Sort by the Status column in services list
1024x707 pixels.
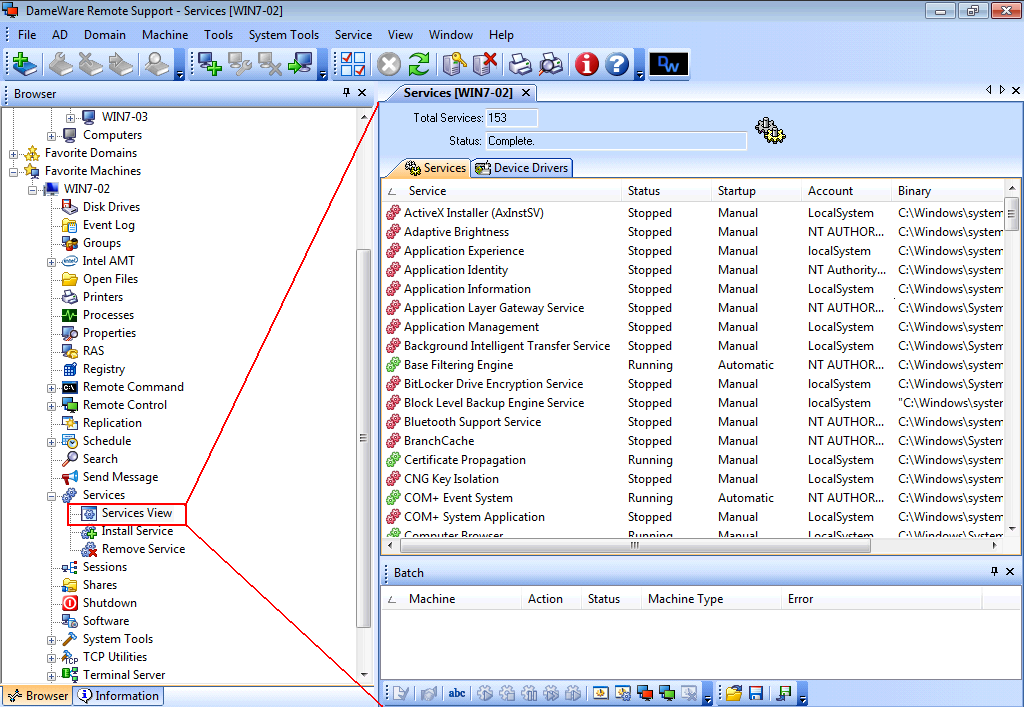(666, 191)
